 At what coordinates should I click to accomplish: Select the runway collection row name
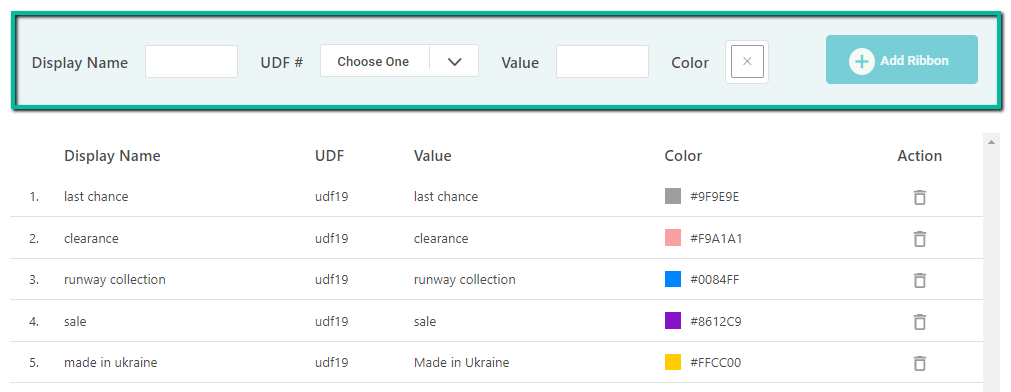coord(115,279)
